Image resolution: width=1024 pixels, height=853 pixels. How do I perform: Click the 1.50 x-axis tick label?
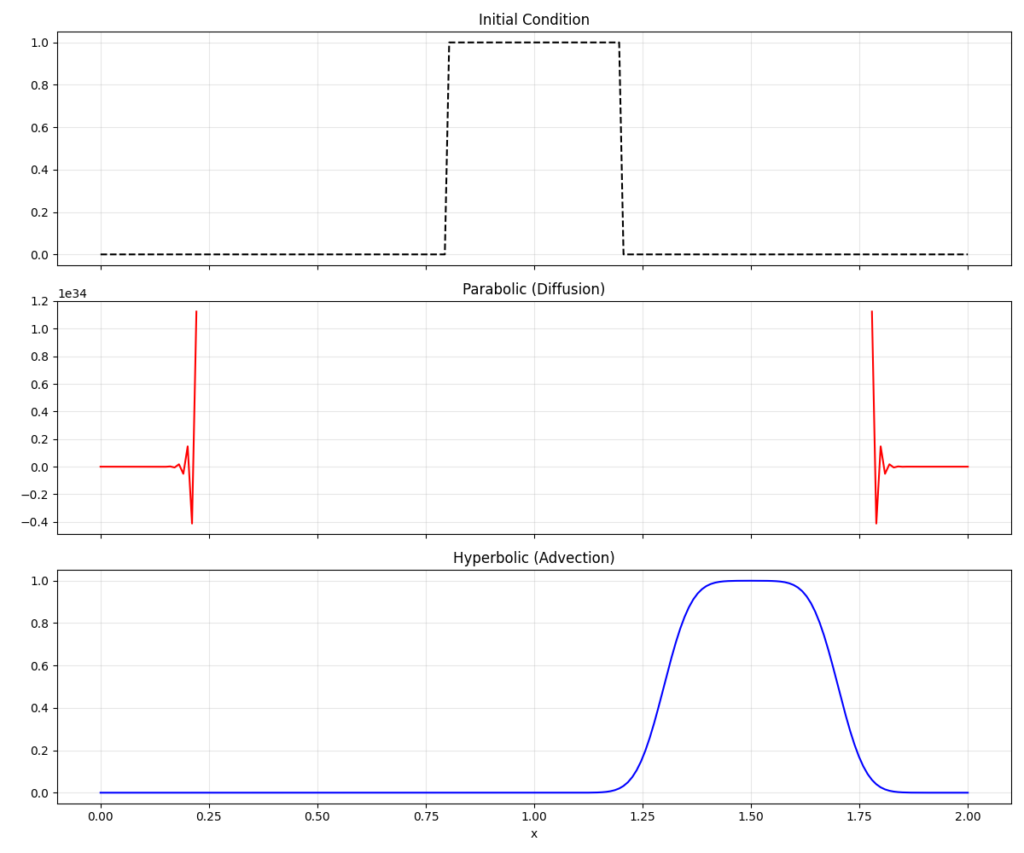(x=751, y=815)
